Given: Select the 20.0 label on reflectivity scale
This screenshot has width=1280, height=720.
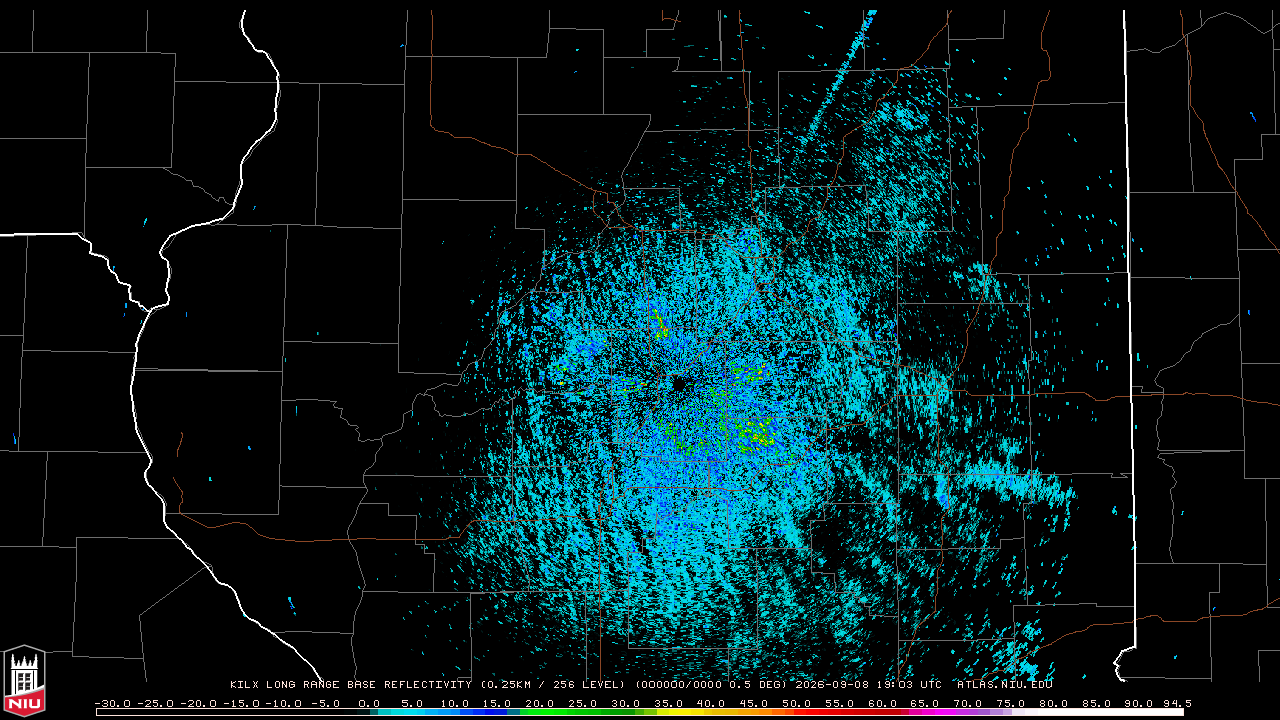Looking at the screenshot, I should [539, 703].
